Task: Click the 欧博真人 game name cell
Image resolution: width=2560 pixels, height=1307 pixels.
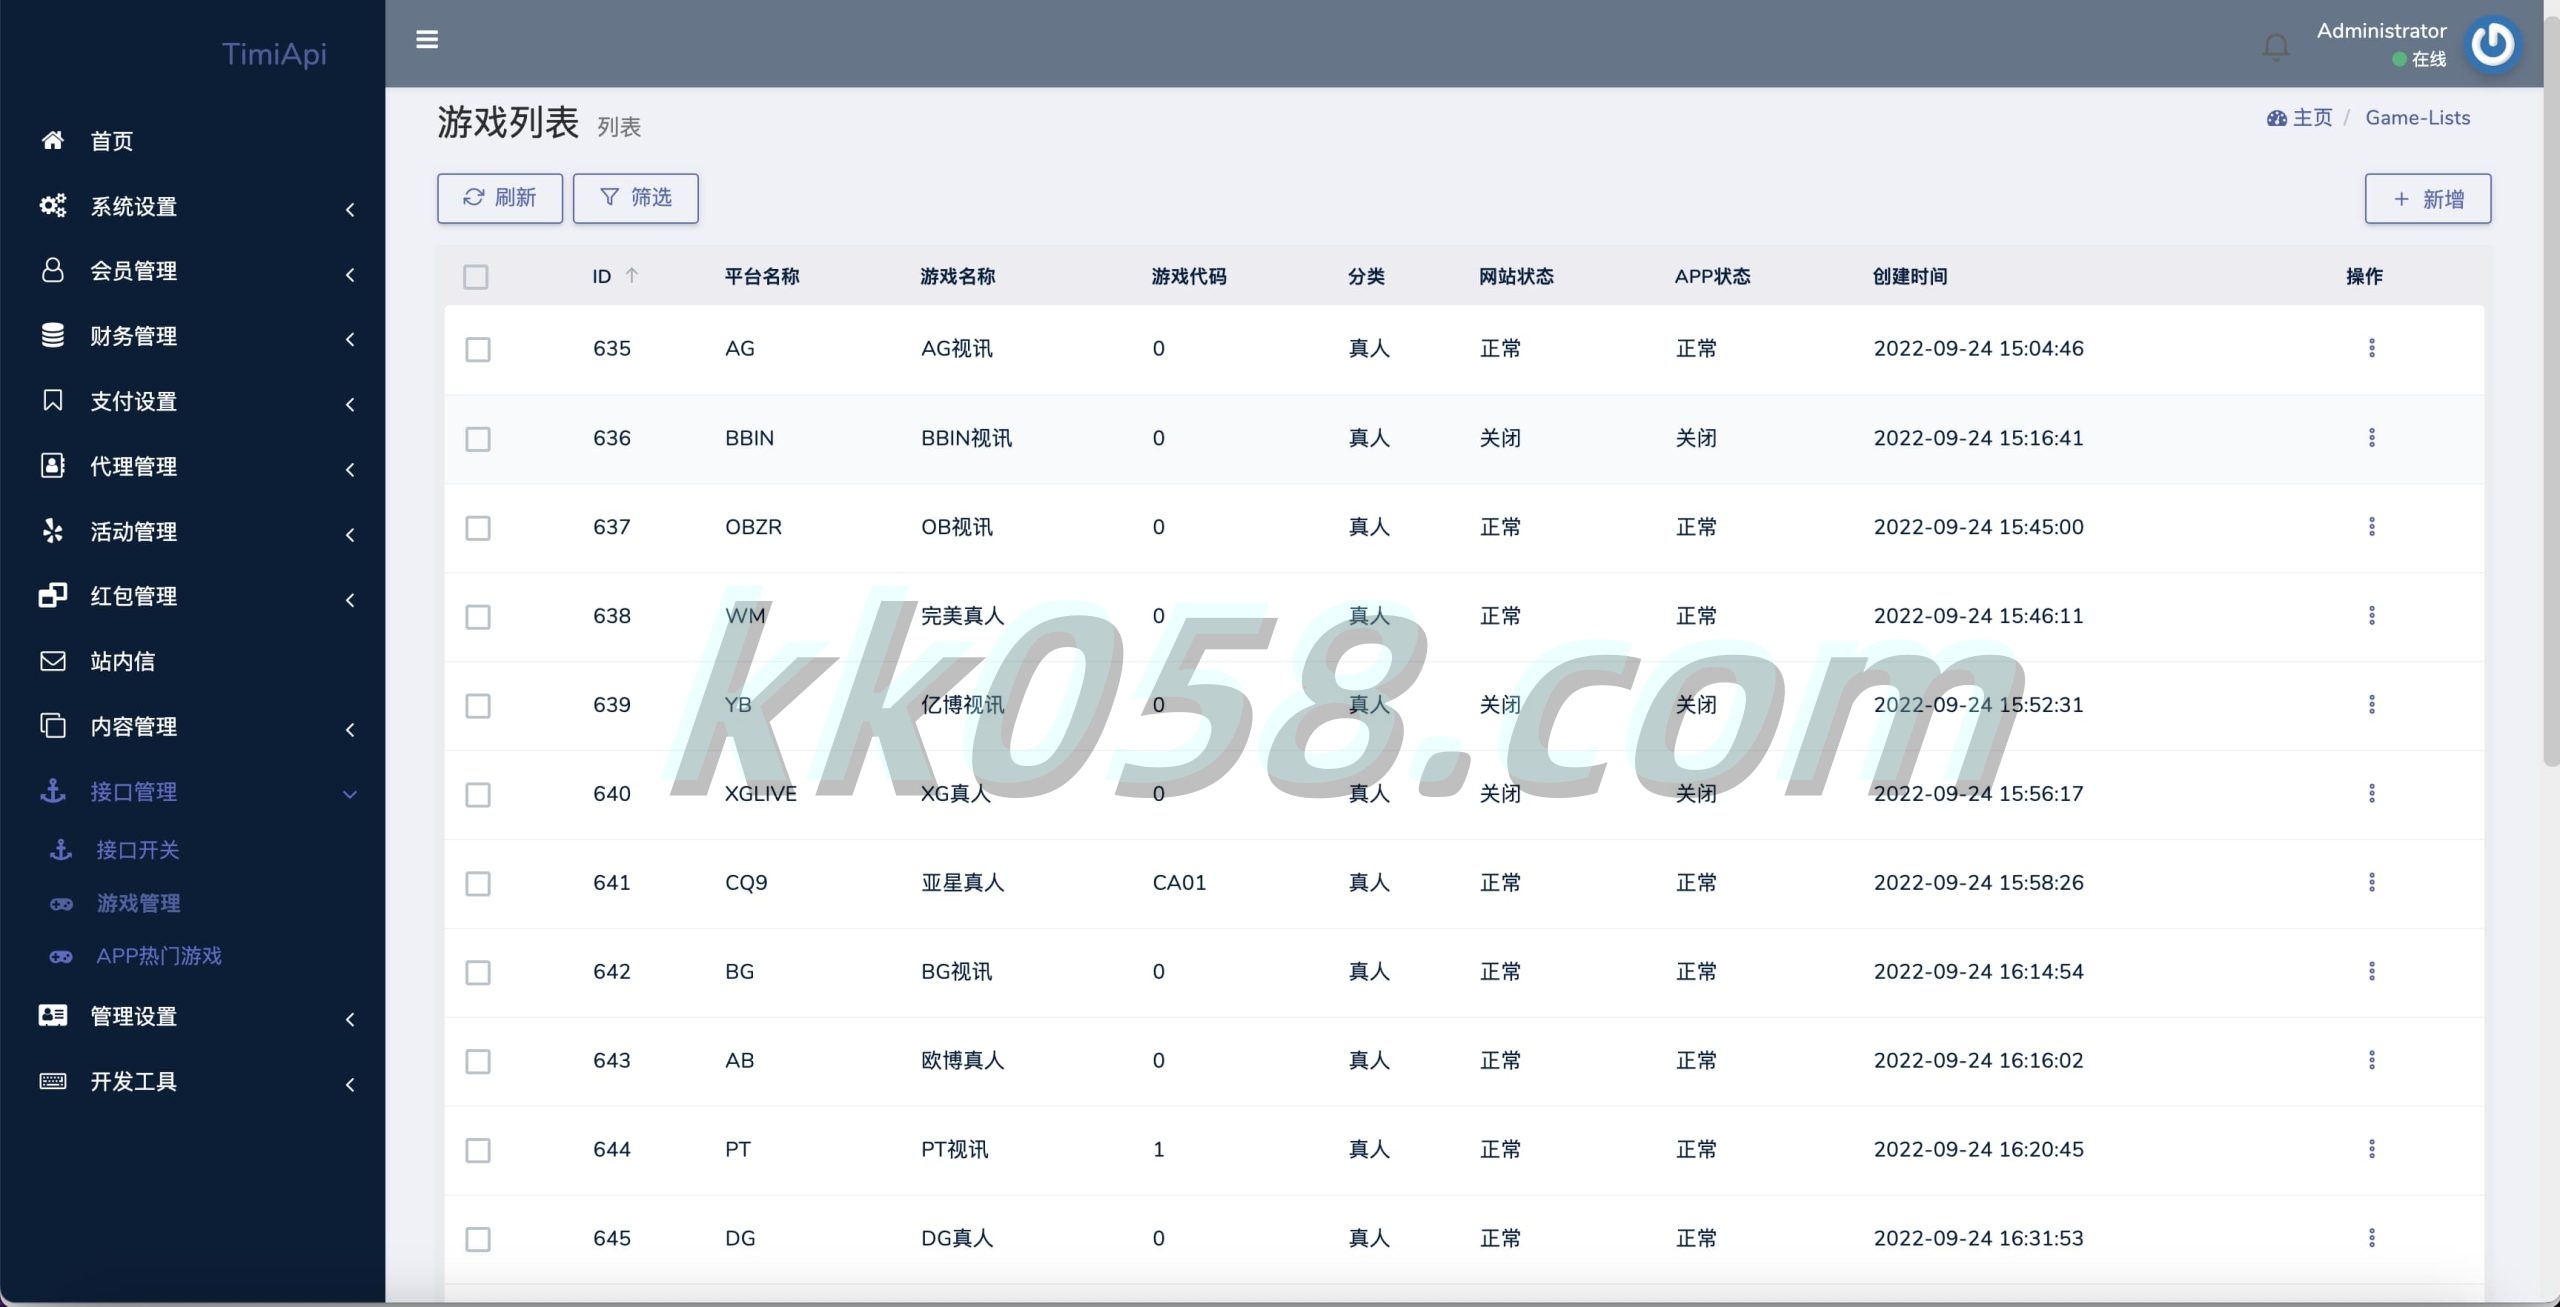Action: (962, 1060)
